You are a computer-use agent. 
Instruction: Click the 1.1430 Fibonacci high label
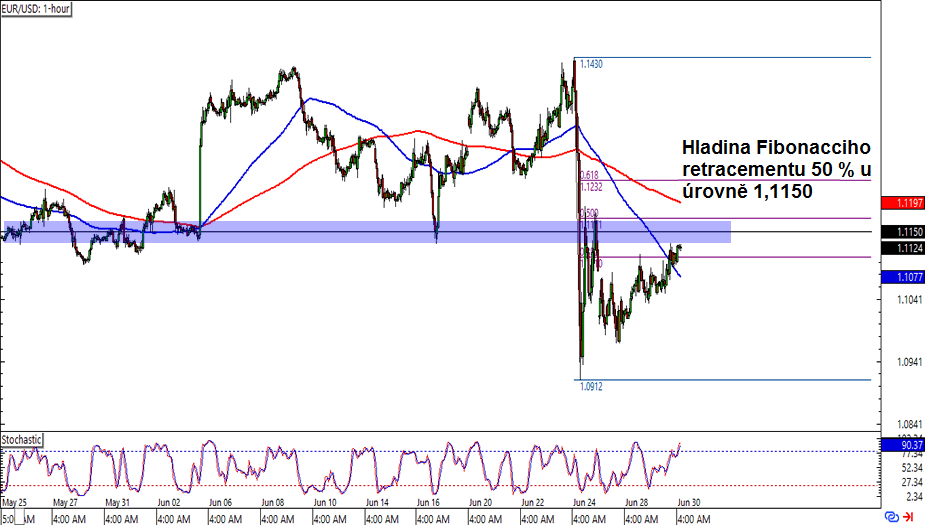coord(591,64)
